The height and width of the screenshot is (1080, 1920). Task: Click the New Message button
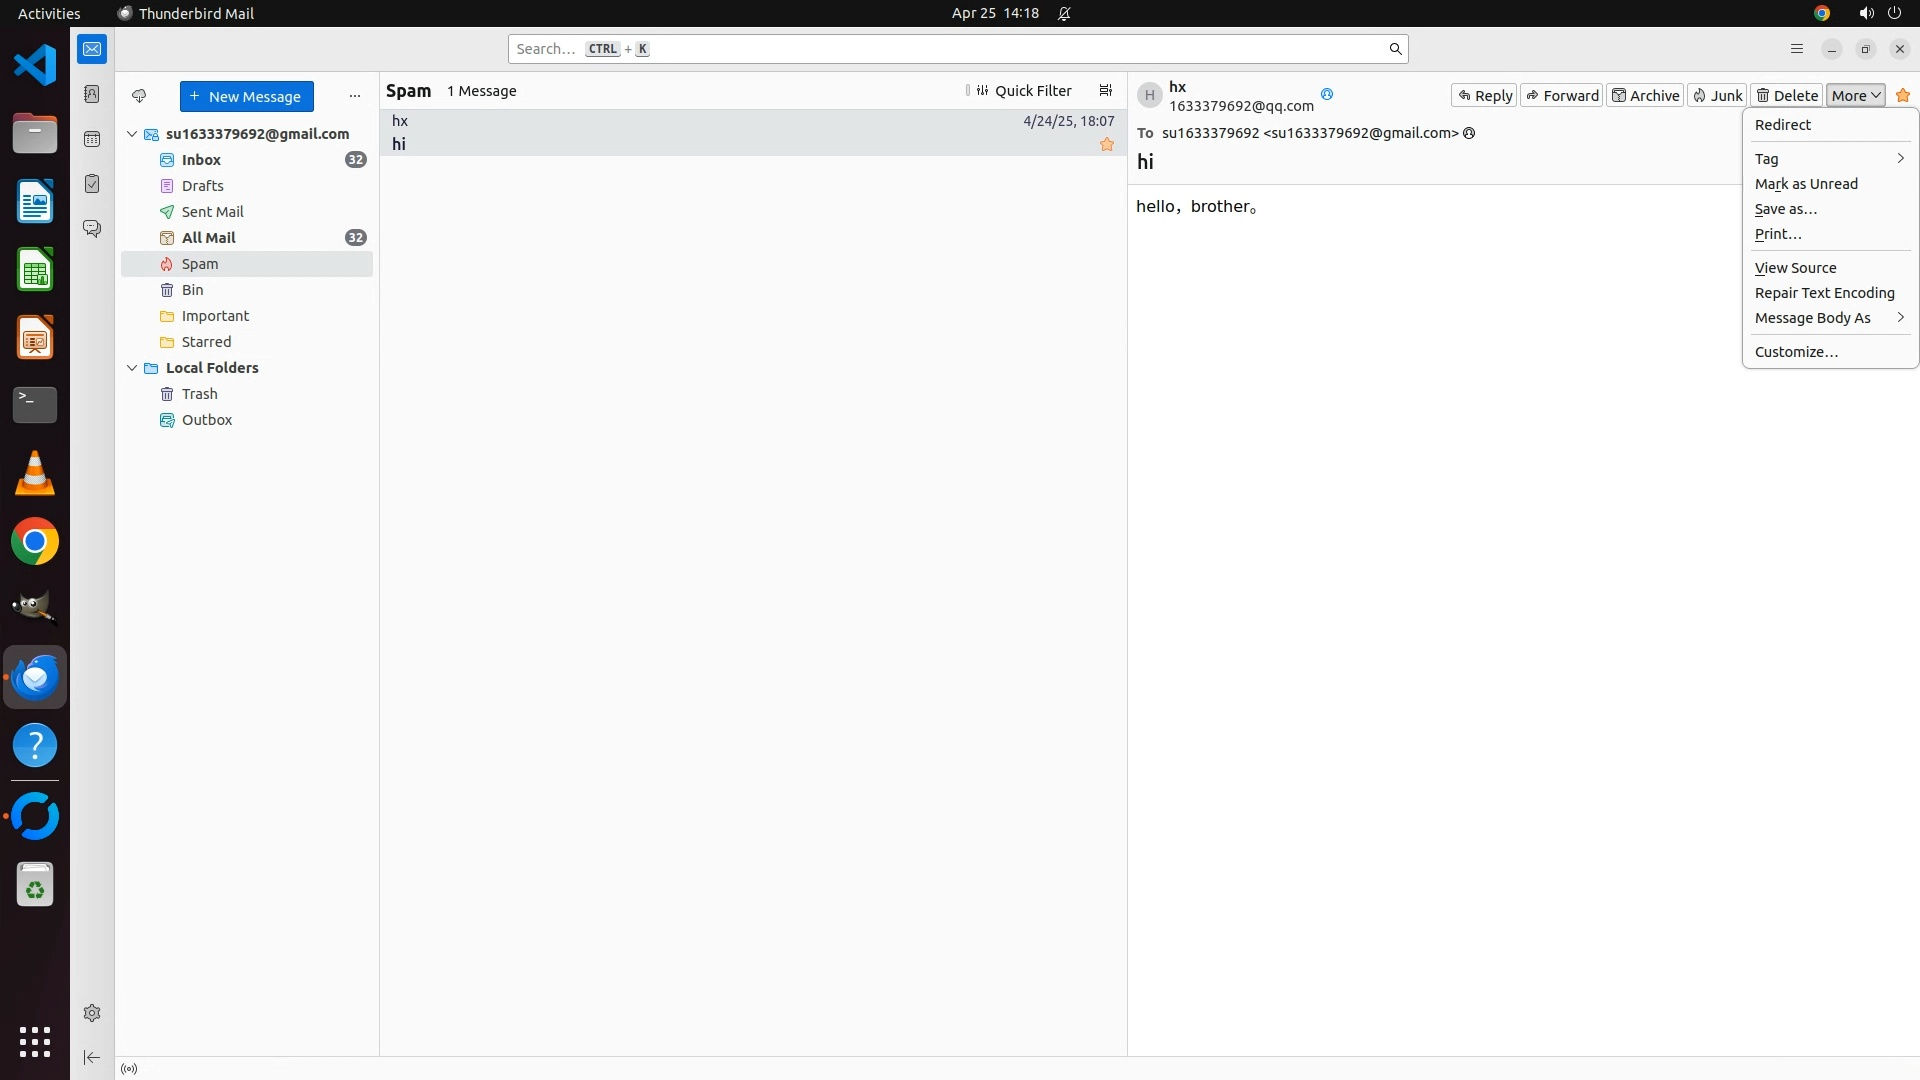pyautogui.click(x=246, y=97)
